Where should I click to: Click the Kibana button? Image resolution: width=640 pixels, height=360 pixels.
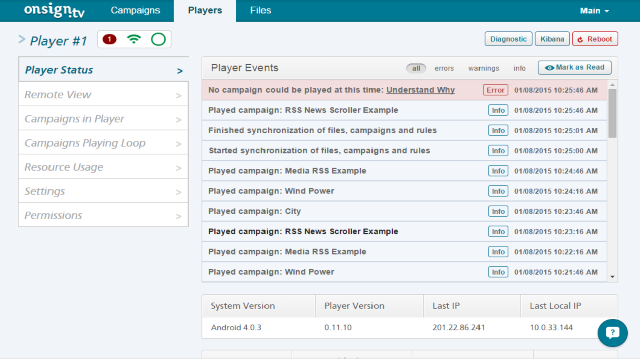[552, 39]
